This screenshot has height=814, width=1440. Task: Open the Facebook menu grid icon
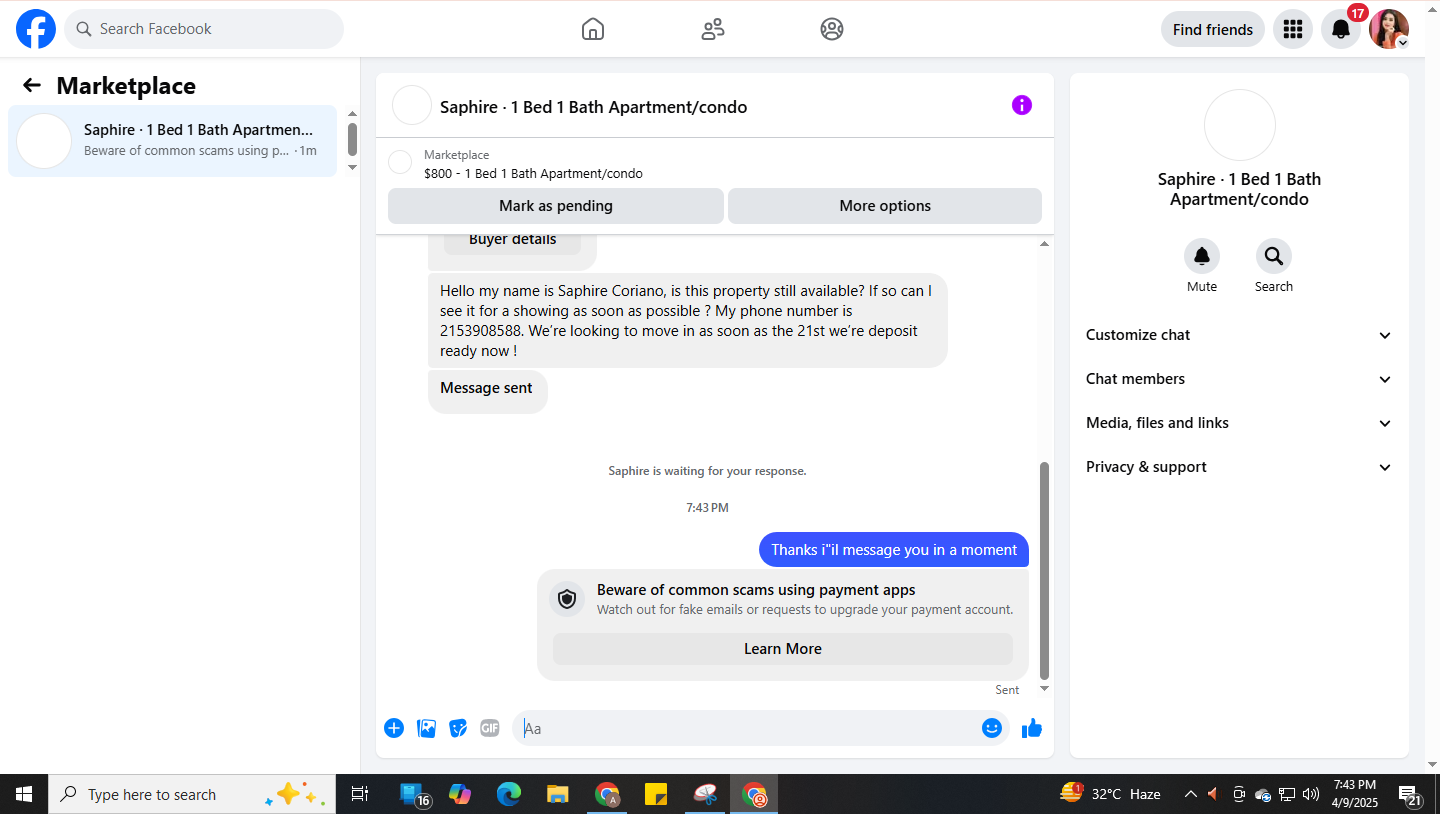[x=1293, y=29]
